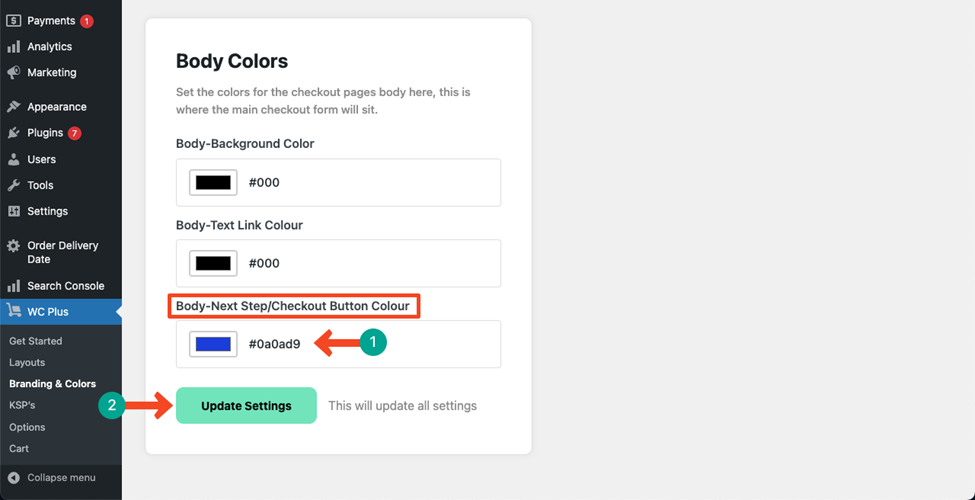Click the Tools wrench icon
This screenshot has height=500, width=975.
[14, 185]
